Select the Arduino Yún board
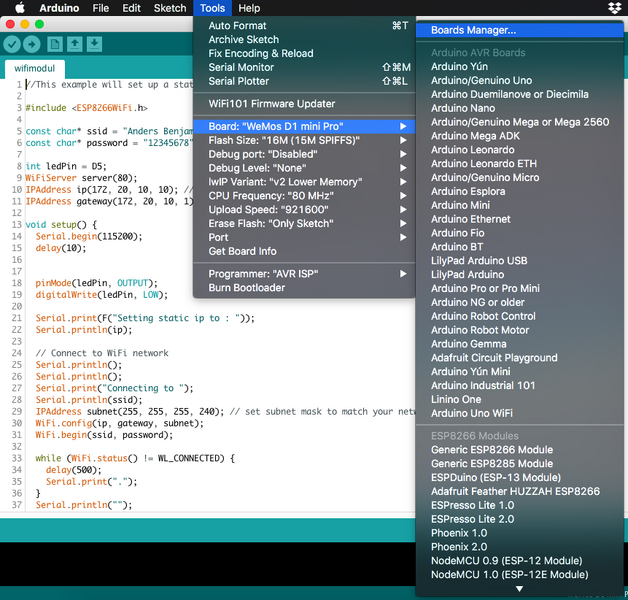The height and width of the screenshot is (600, 628). [x=519, y=66]
